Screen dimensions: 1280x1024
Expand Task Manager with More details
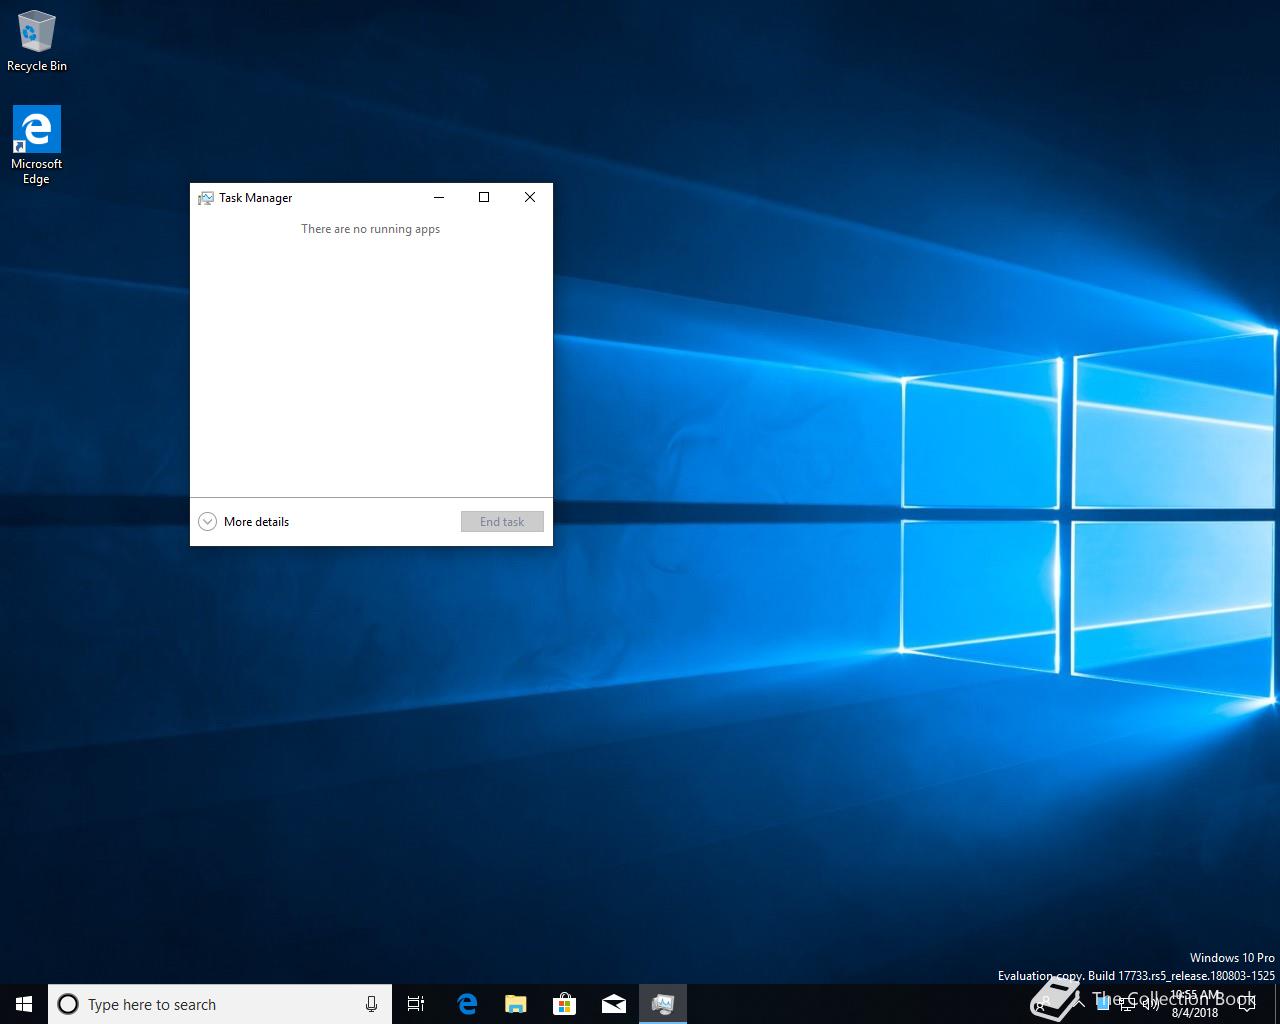pyautogui.click(x=245, y=521)
